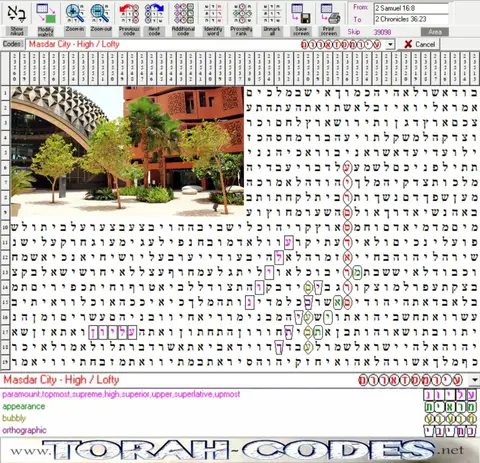
Task: Open the Proximity rank tool
Action: pos(242,14)
